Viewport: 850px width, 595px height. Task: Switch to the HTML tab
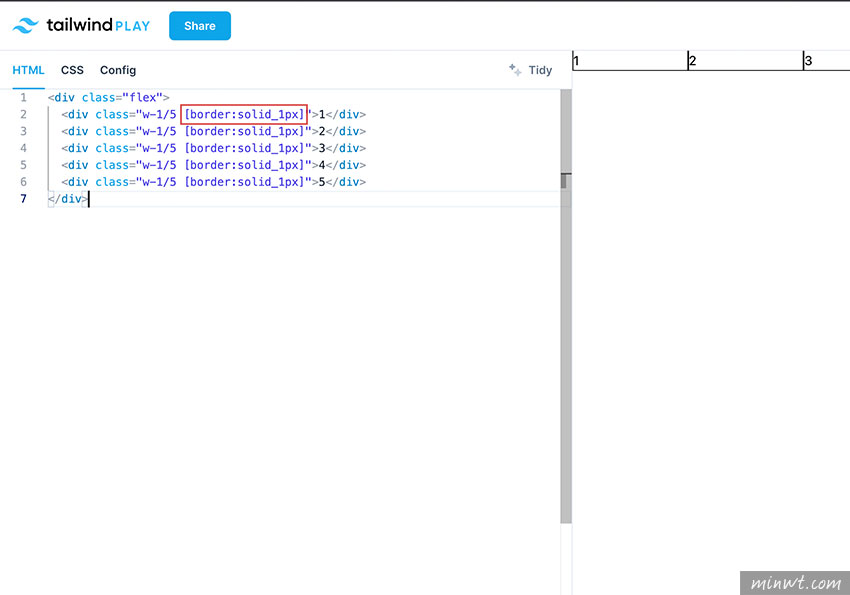[x=28, y=70]
